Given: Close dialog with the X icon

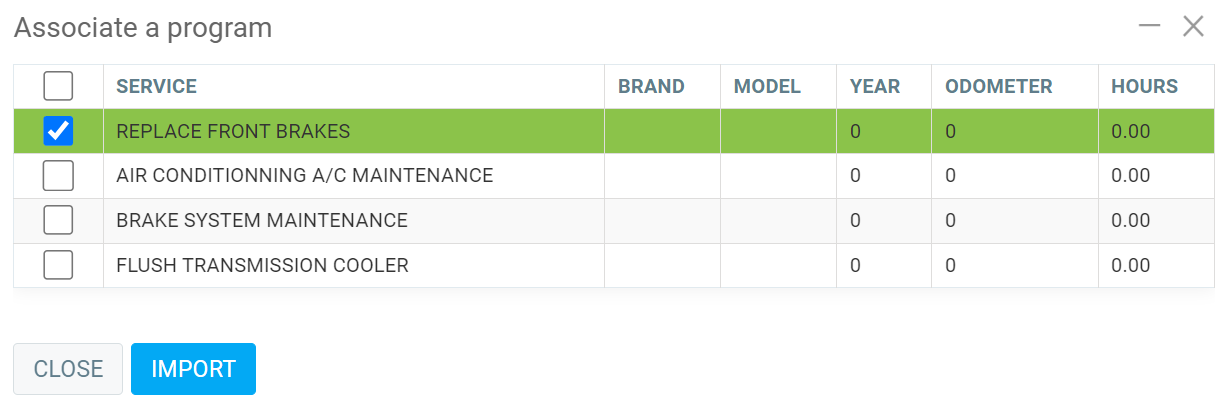Looking at the screenshot, I should (1193, 27).
